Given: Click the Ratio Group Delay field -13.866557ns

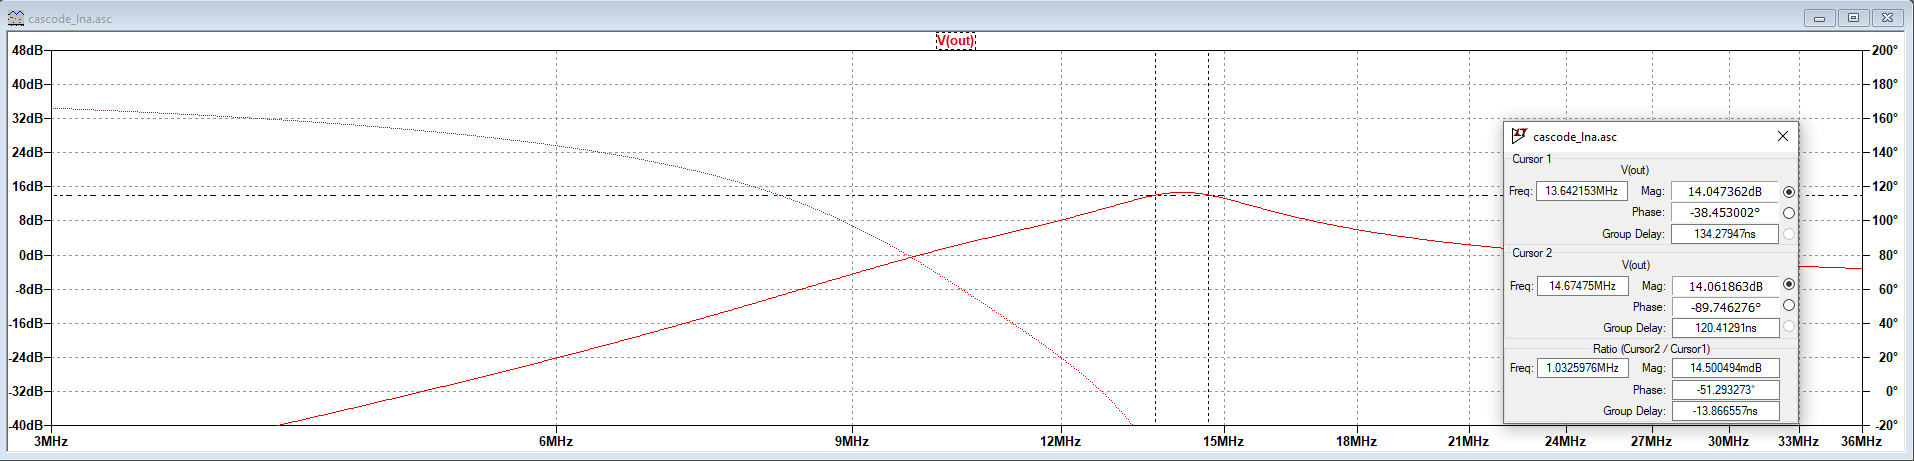Looking at the screenshot, I should (1725, 411).
